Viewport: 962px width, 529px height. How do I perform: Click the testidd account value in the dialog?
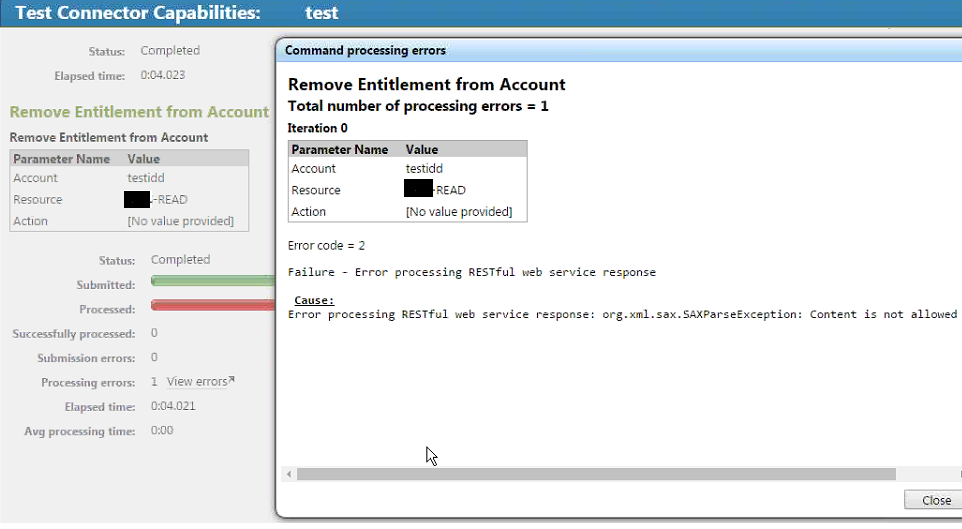click(x=424, y=169)
